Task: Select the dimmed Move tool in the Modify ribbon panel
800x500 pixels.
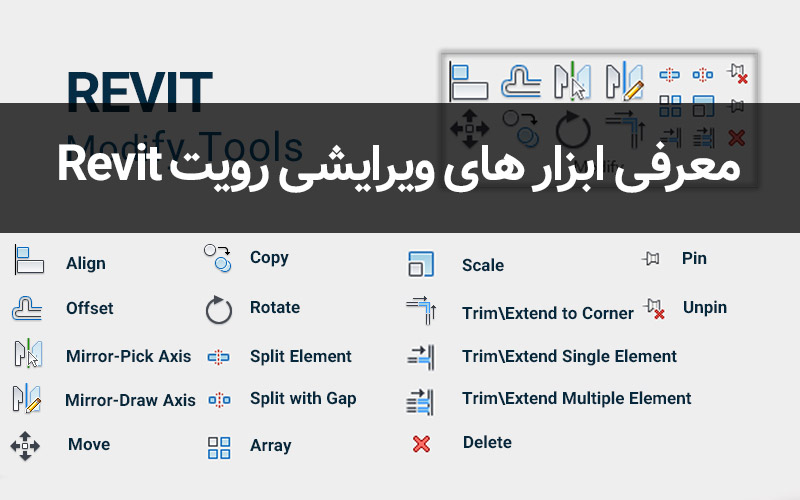Action: pos(469,129)
